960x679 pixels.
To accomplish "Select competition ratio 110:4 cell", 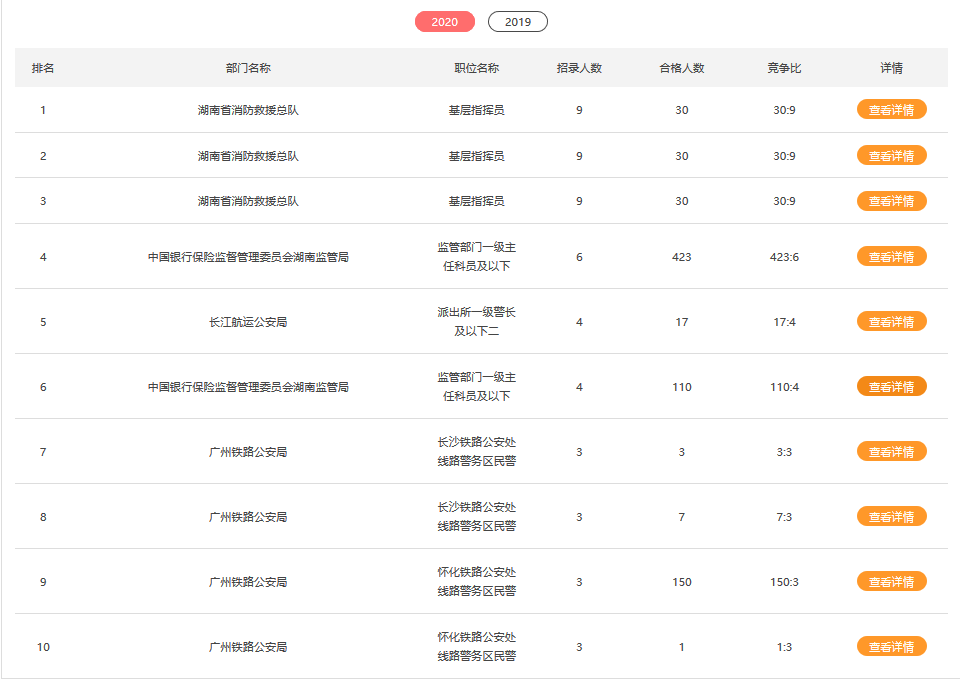I will coord(784,387).
